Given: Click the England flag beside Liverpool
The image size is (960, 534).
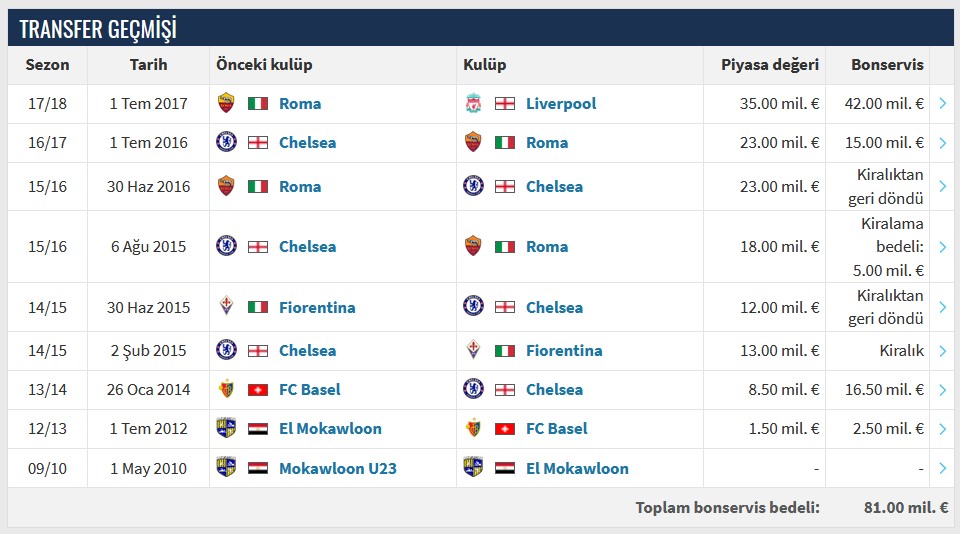Looking at the screenshot, I should tap(505, 103).
